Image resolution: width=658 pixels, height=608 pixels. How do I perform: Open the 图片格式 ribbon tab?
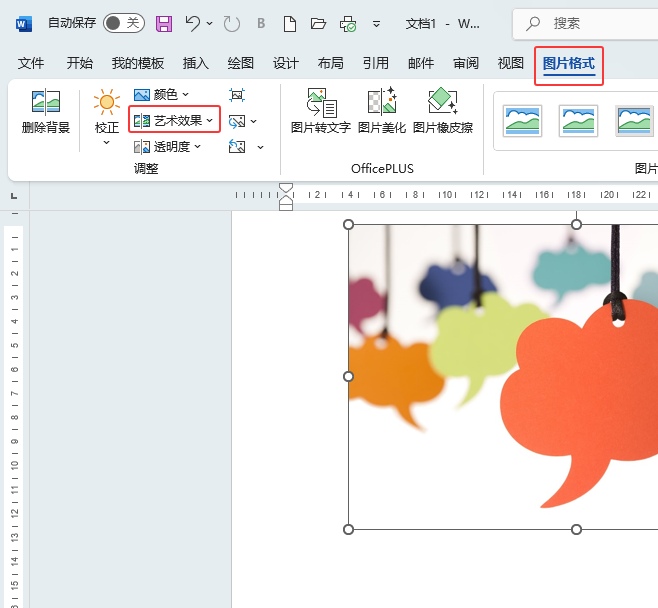point(568,64)
